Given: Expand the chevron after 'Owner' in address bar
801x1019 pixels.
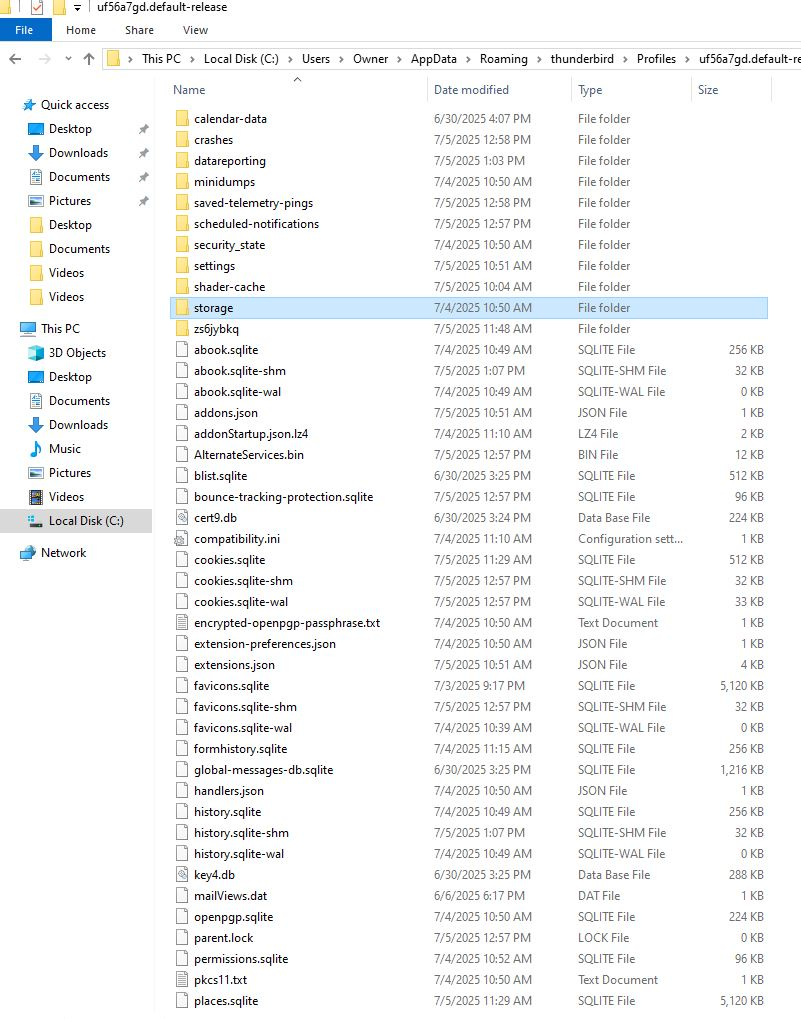Looking at the screenshot, I should click(x=399, y=59).
